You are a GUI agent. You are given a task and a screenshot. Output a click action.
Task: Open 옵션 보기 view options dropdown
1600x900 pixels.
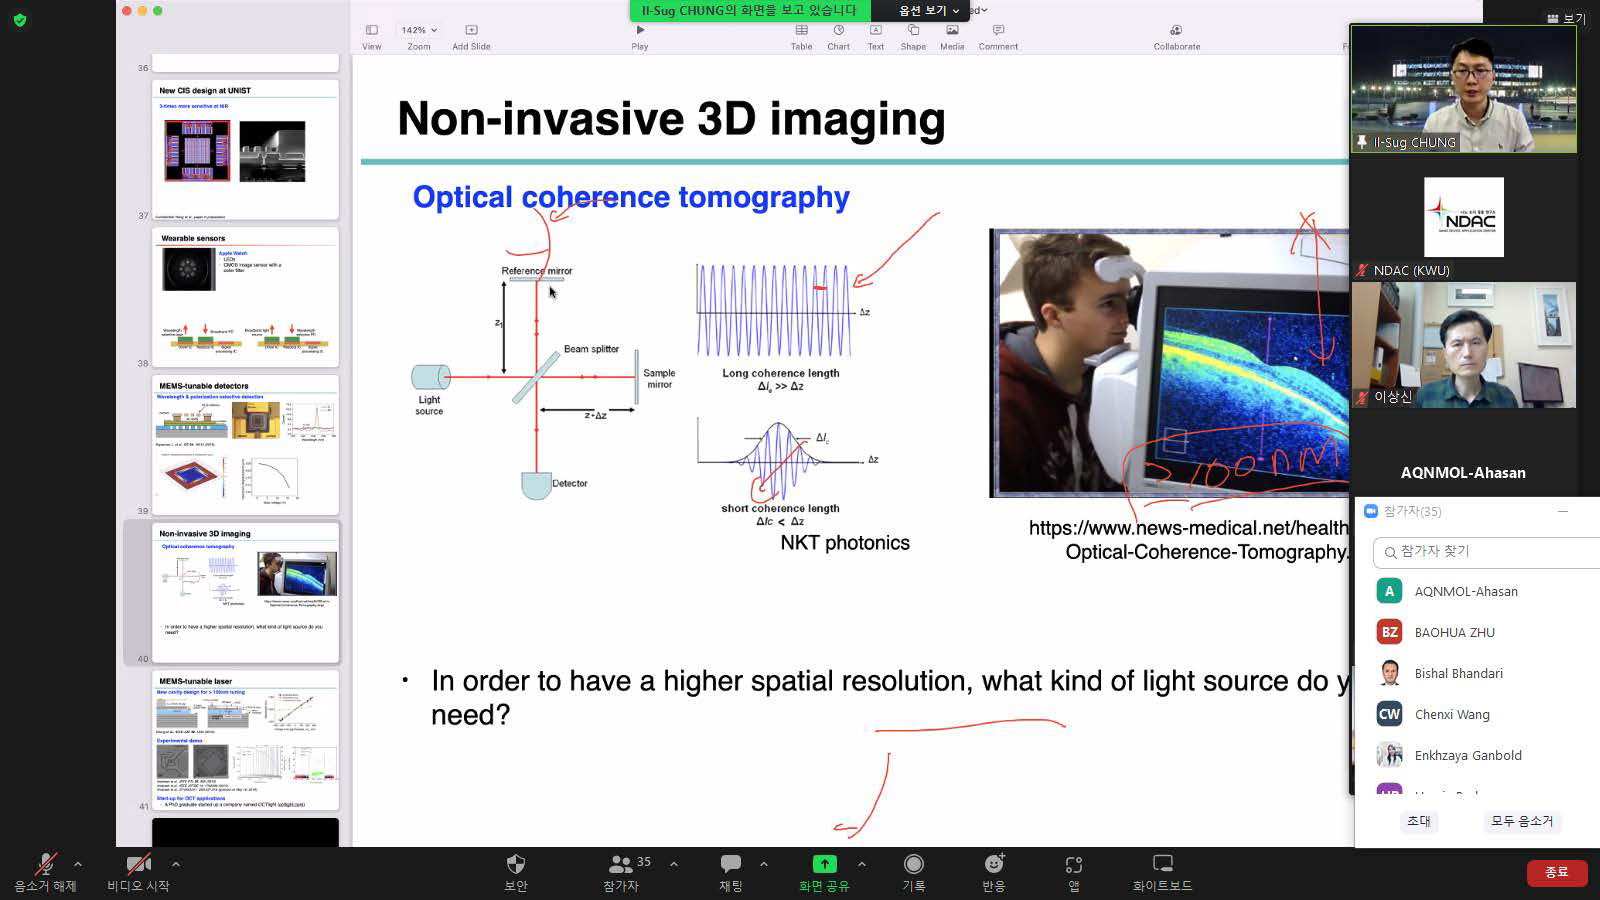(929, 10)
